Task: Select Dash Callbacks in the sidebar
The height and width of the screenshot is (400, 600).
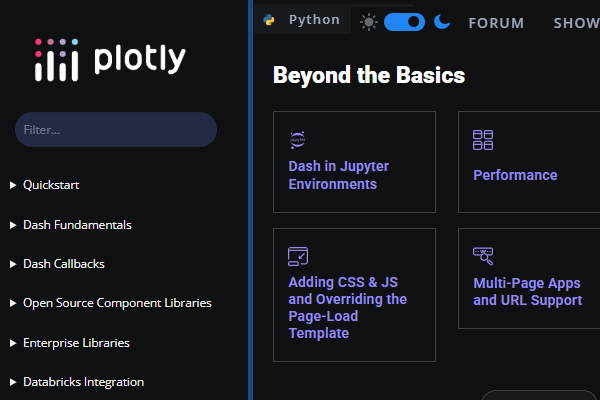Action: pos(64,264)
